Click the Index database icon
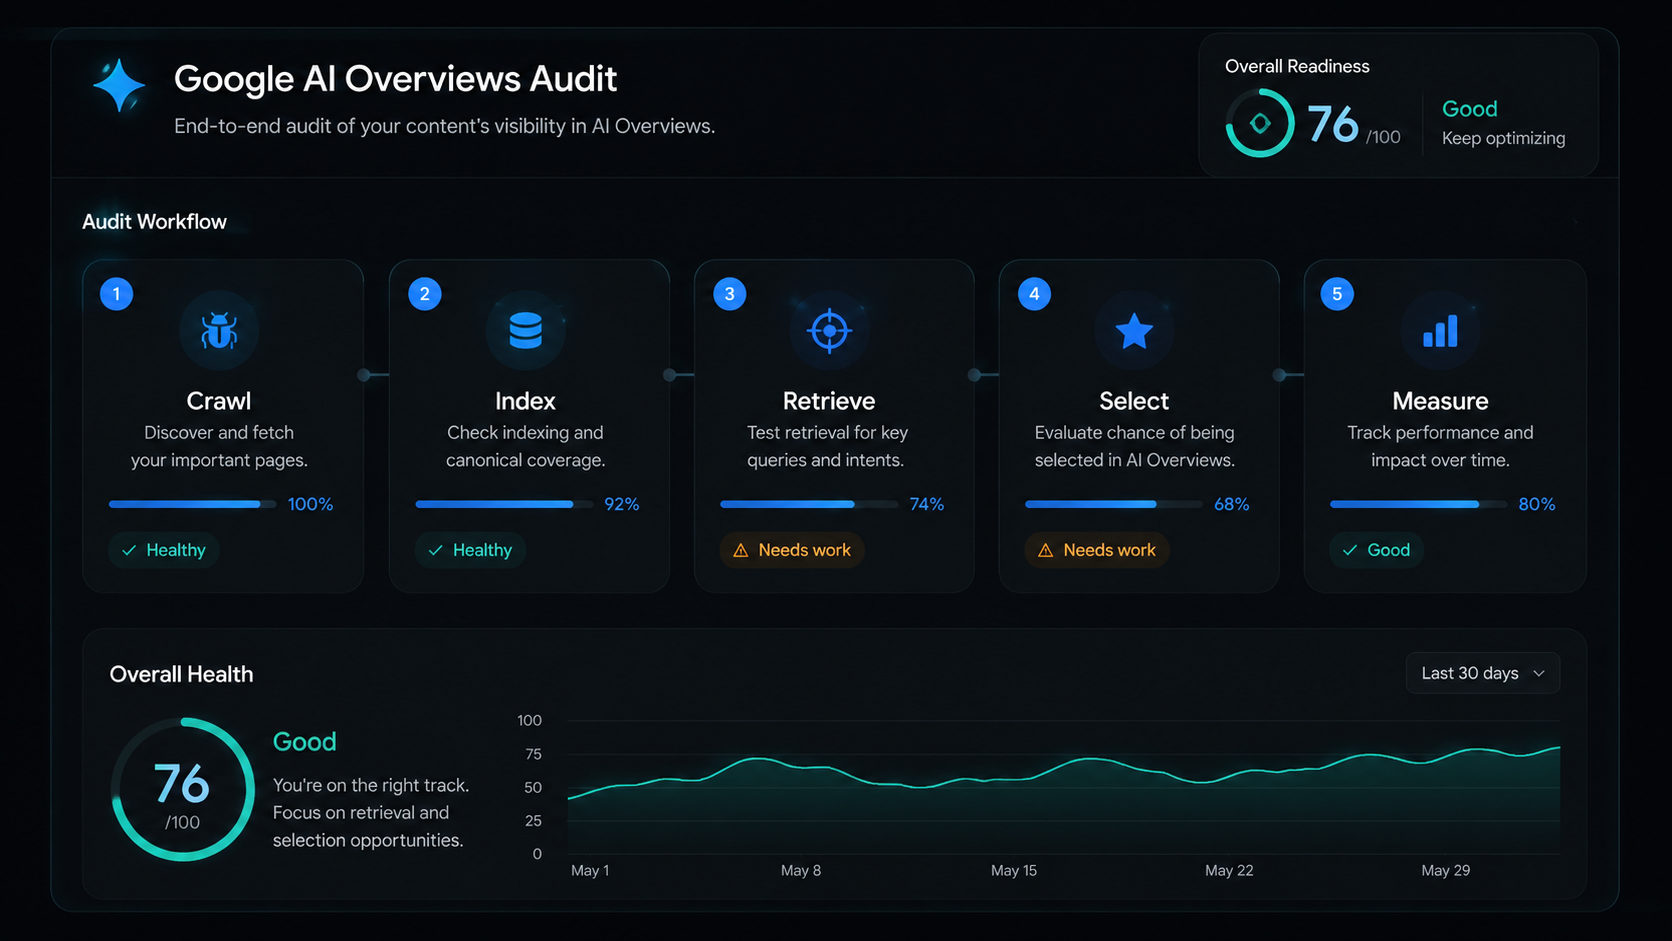The width and height of the screenshot is (1672, 941). [x=525, y=330]
